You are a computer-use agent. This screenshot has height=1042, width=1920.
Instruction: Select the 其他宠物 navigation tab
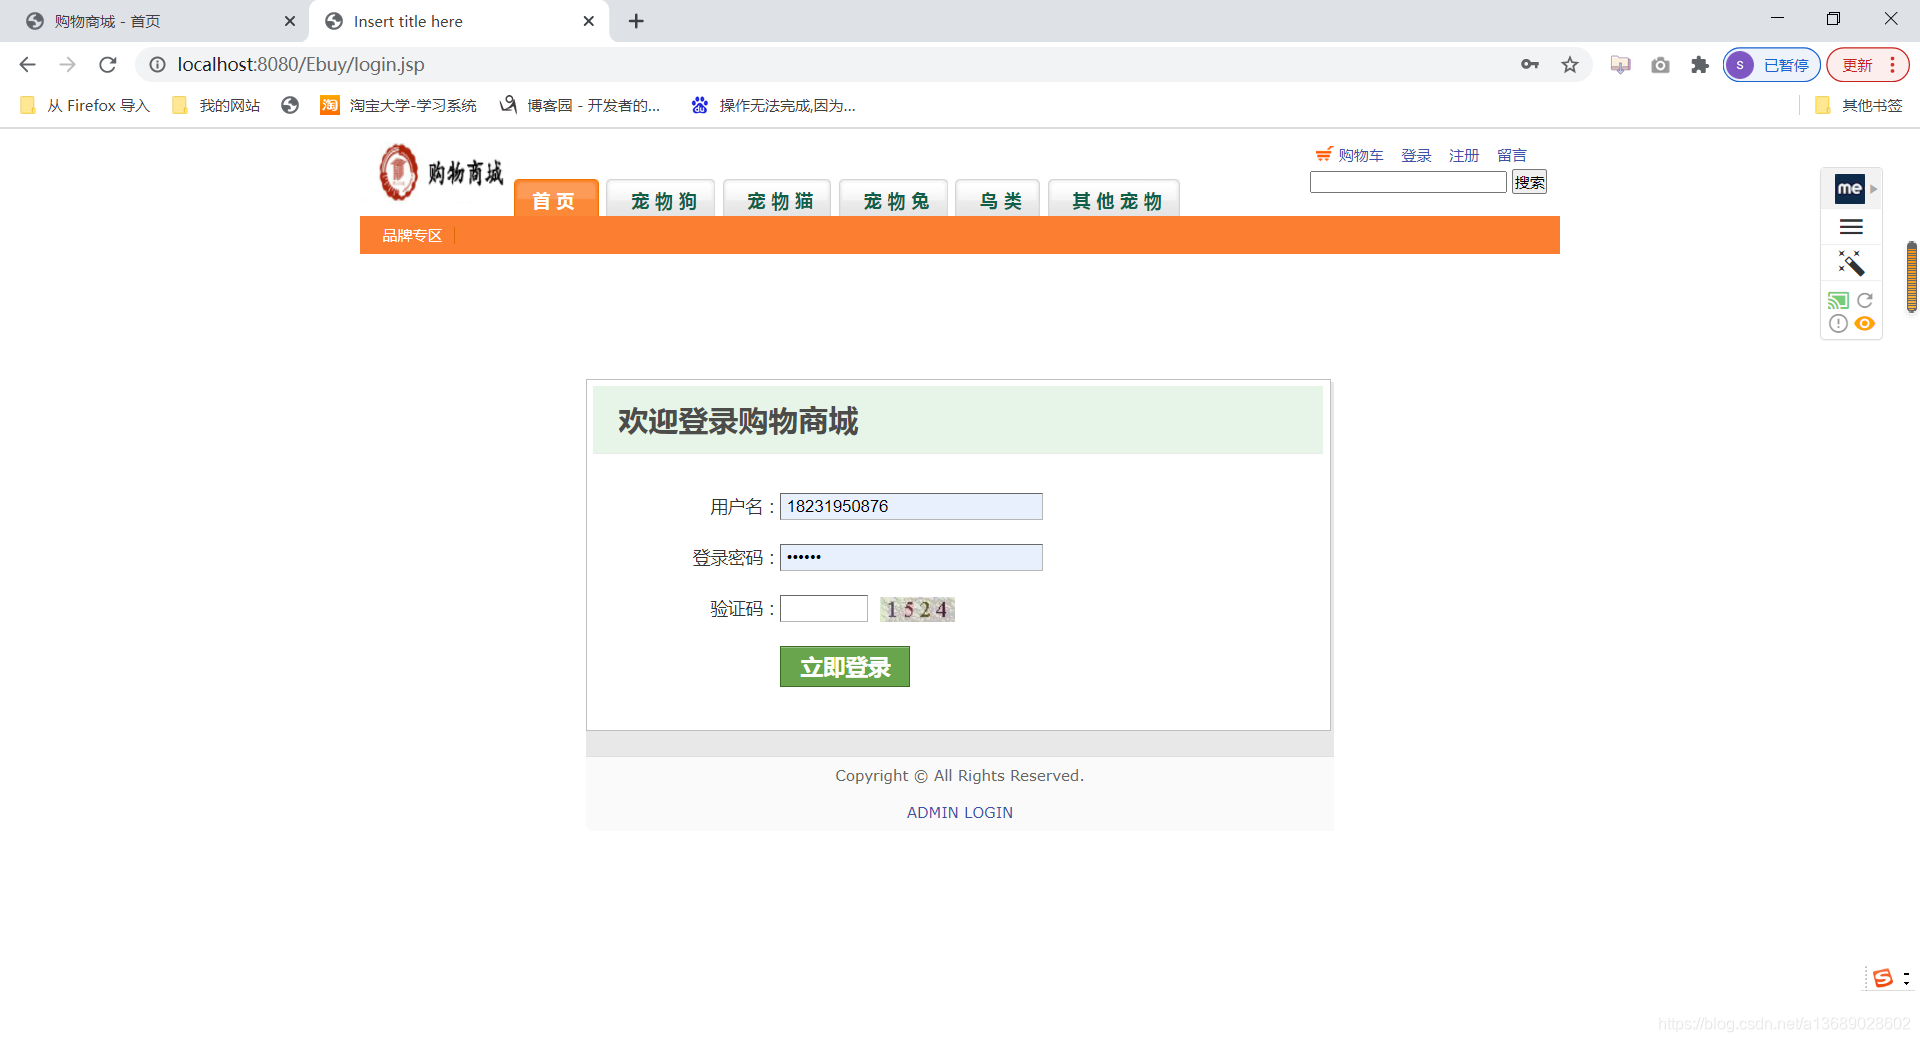1114,199
